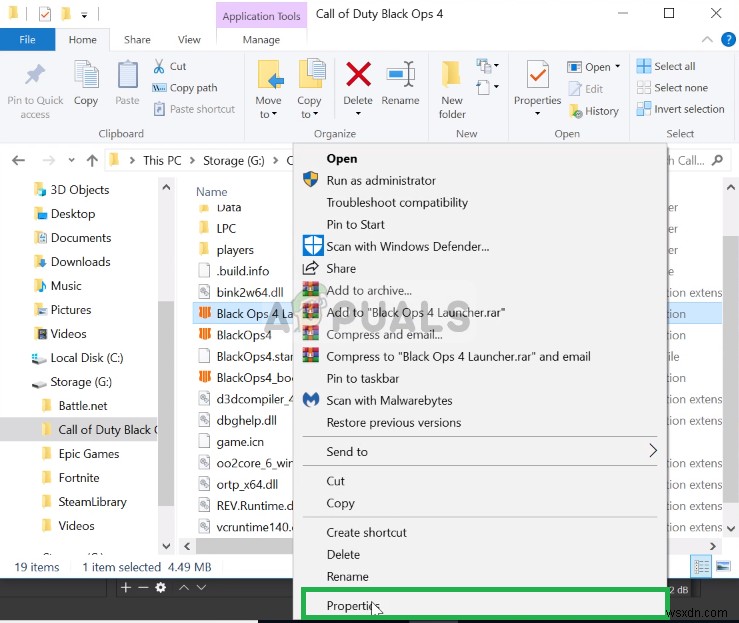Image resolution: width=739 pixels, height=623 pixels.
Task: Click the Pin to Quick access icon
Action: coord(35,74)
